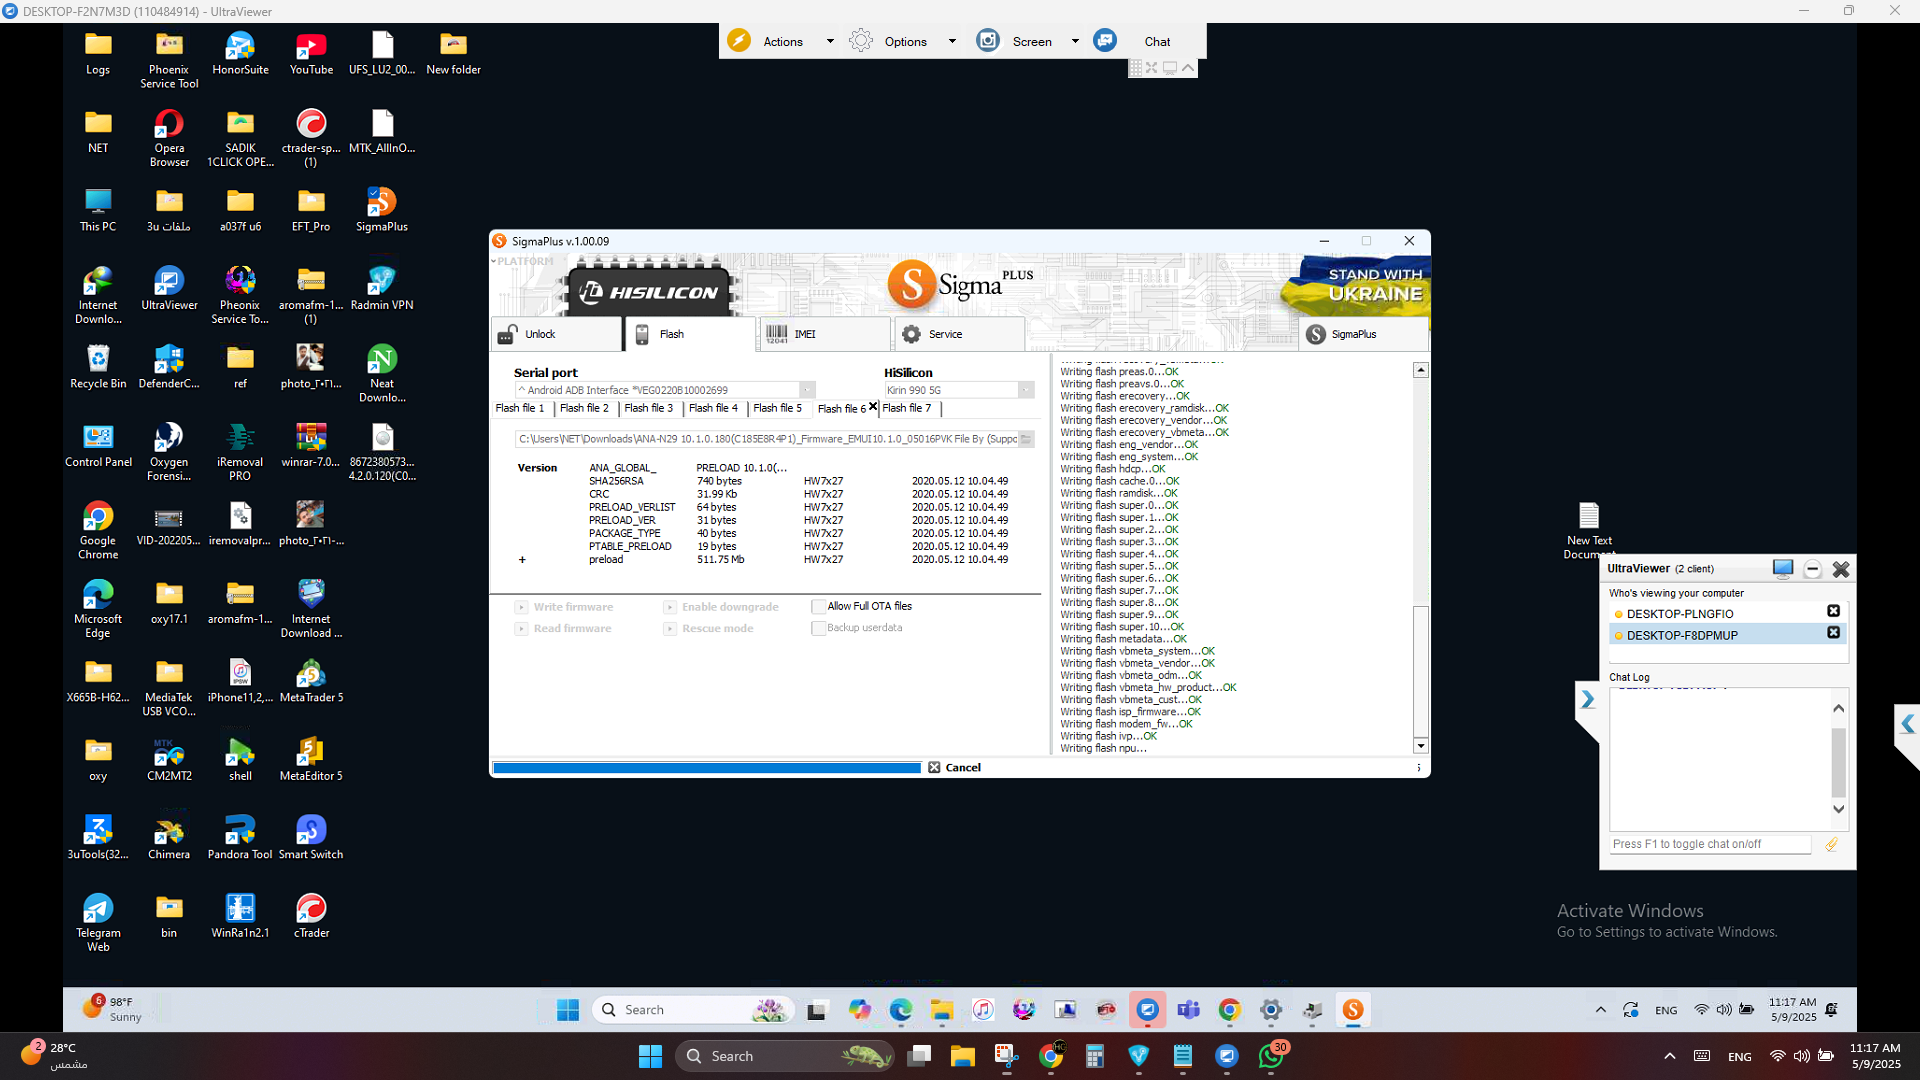Image resolution: width=1920 pixels, height=1080 pixels.
Task: Close the Flash file 6 tab
Action: (873, 406)
